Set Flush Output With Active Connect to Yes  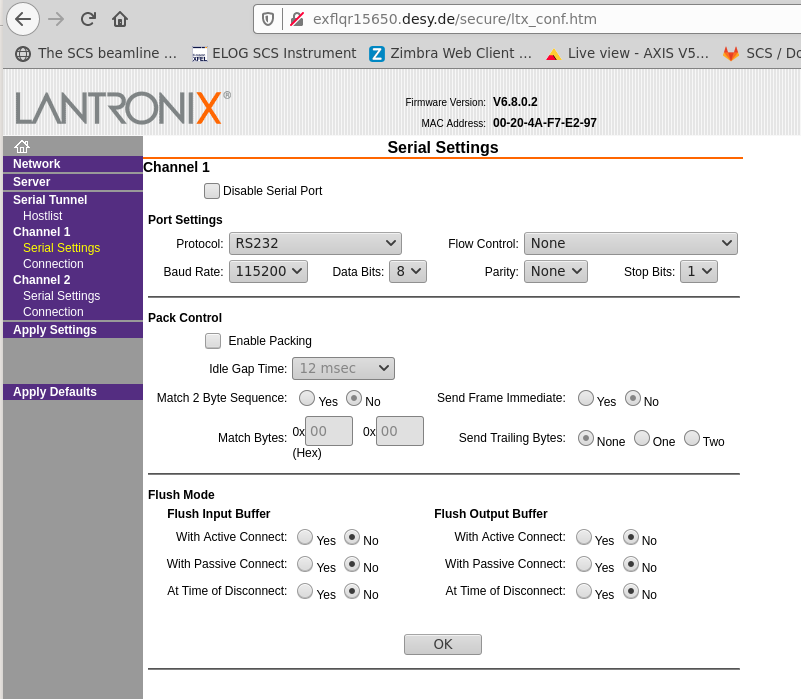click(x=583, y=537)
